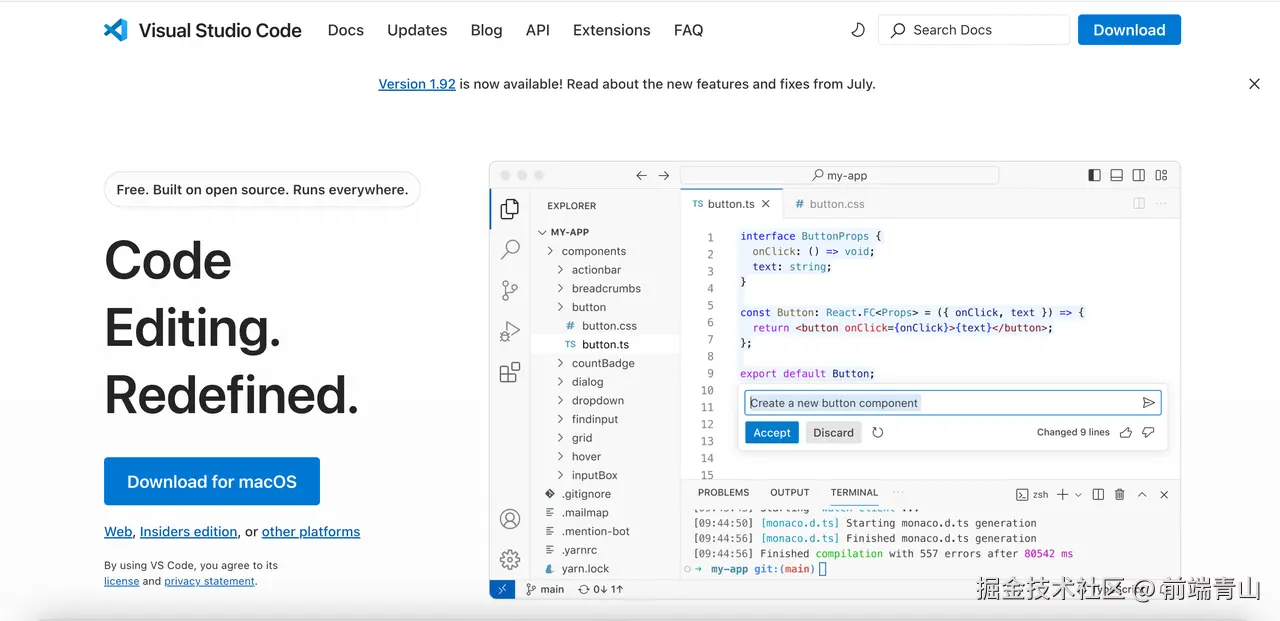Open the Source Control branch icon

[x=510, y=290]
